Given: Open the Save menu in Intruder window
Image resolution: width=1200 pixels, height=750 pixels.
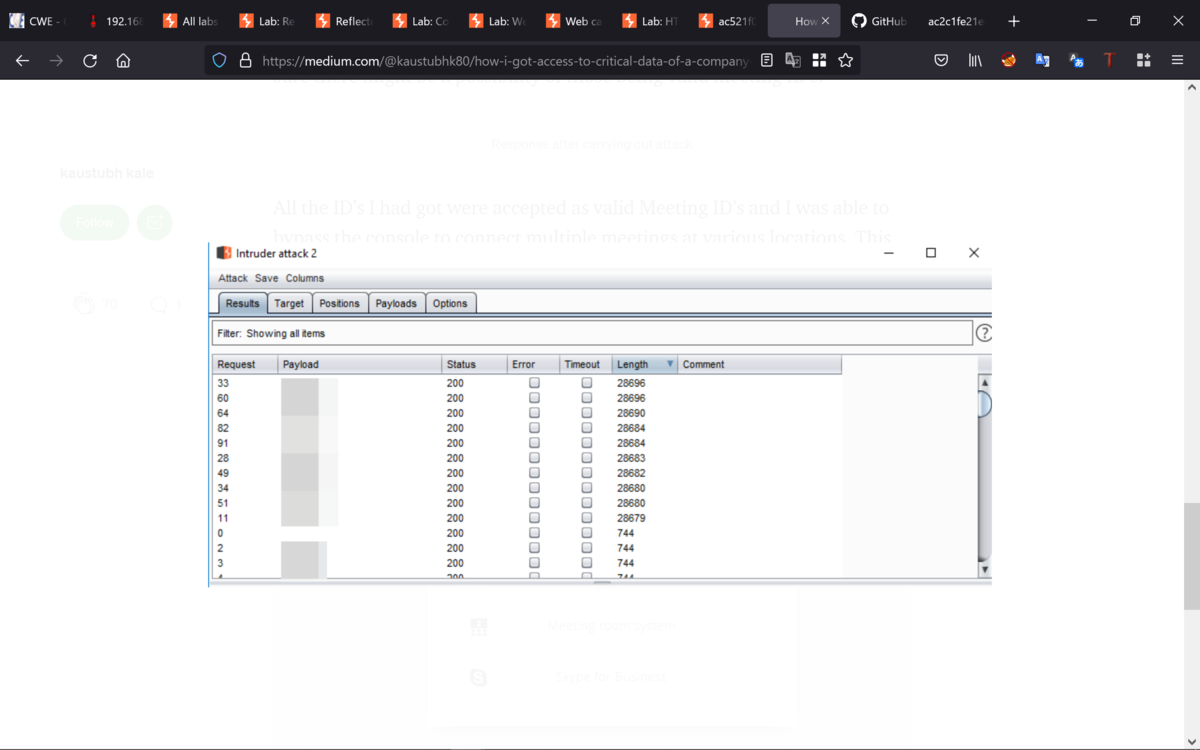Looking at the screenshot, I should [266, 278].
